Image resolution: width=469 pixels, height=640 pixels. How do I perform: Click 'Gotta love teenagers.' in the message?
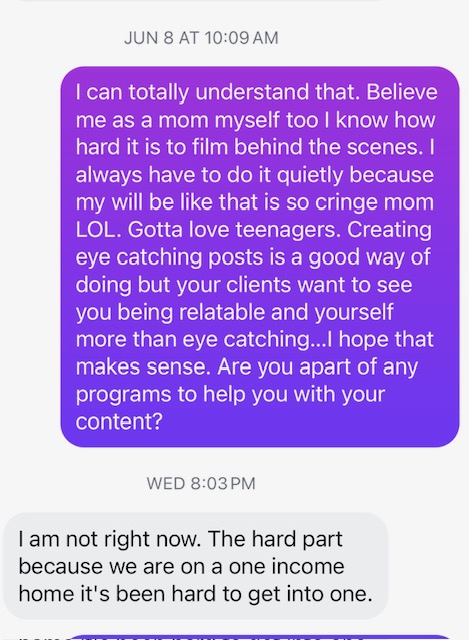[x=234, y=230]
